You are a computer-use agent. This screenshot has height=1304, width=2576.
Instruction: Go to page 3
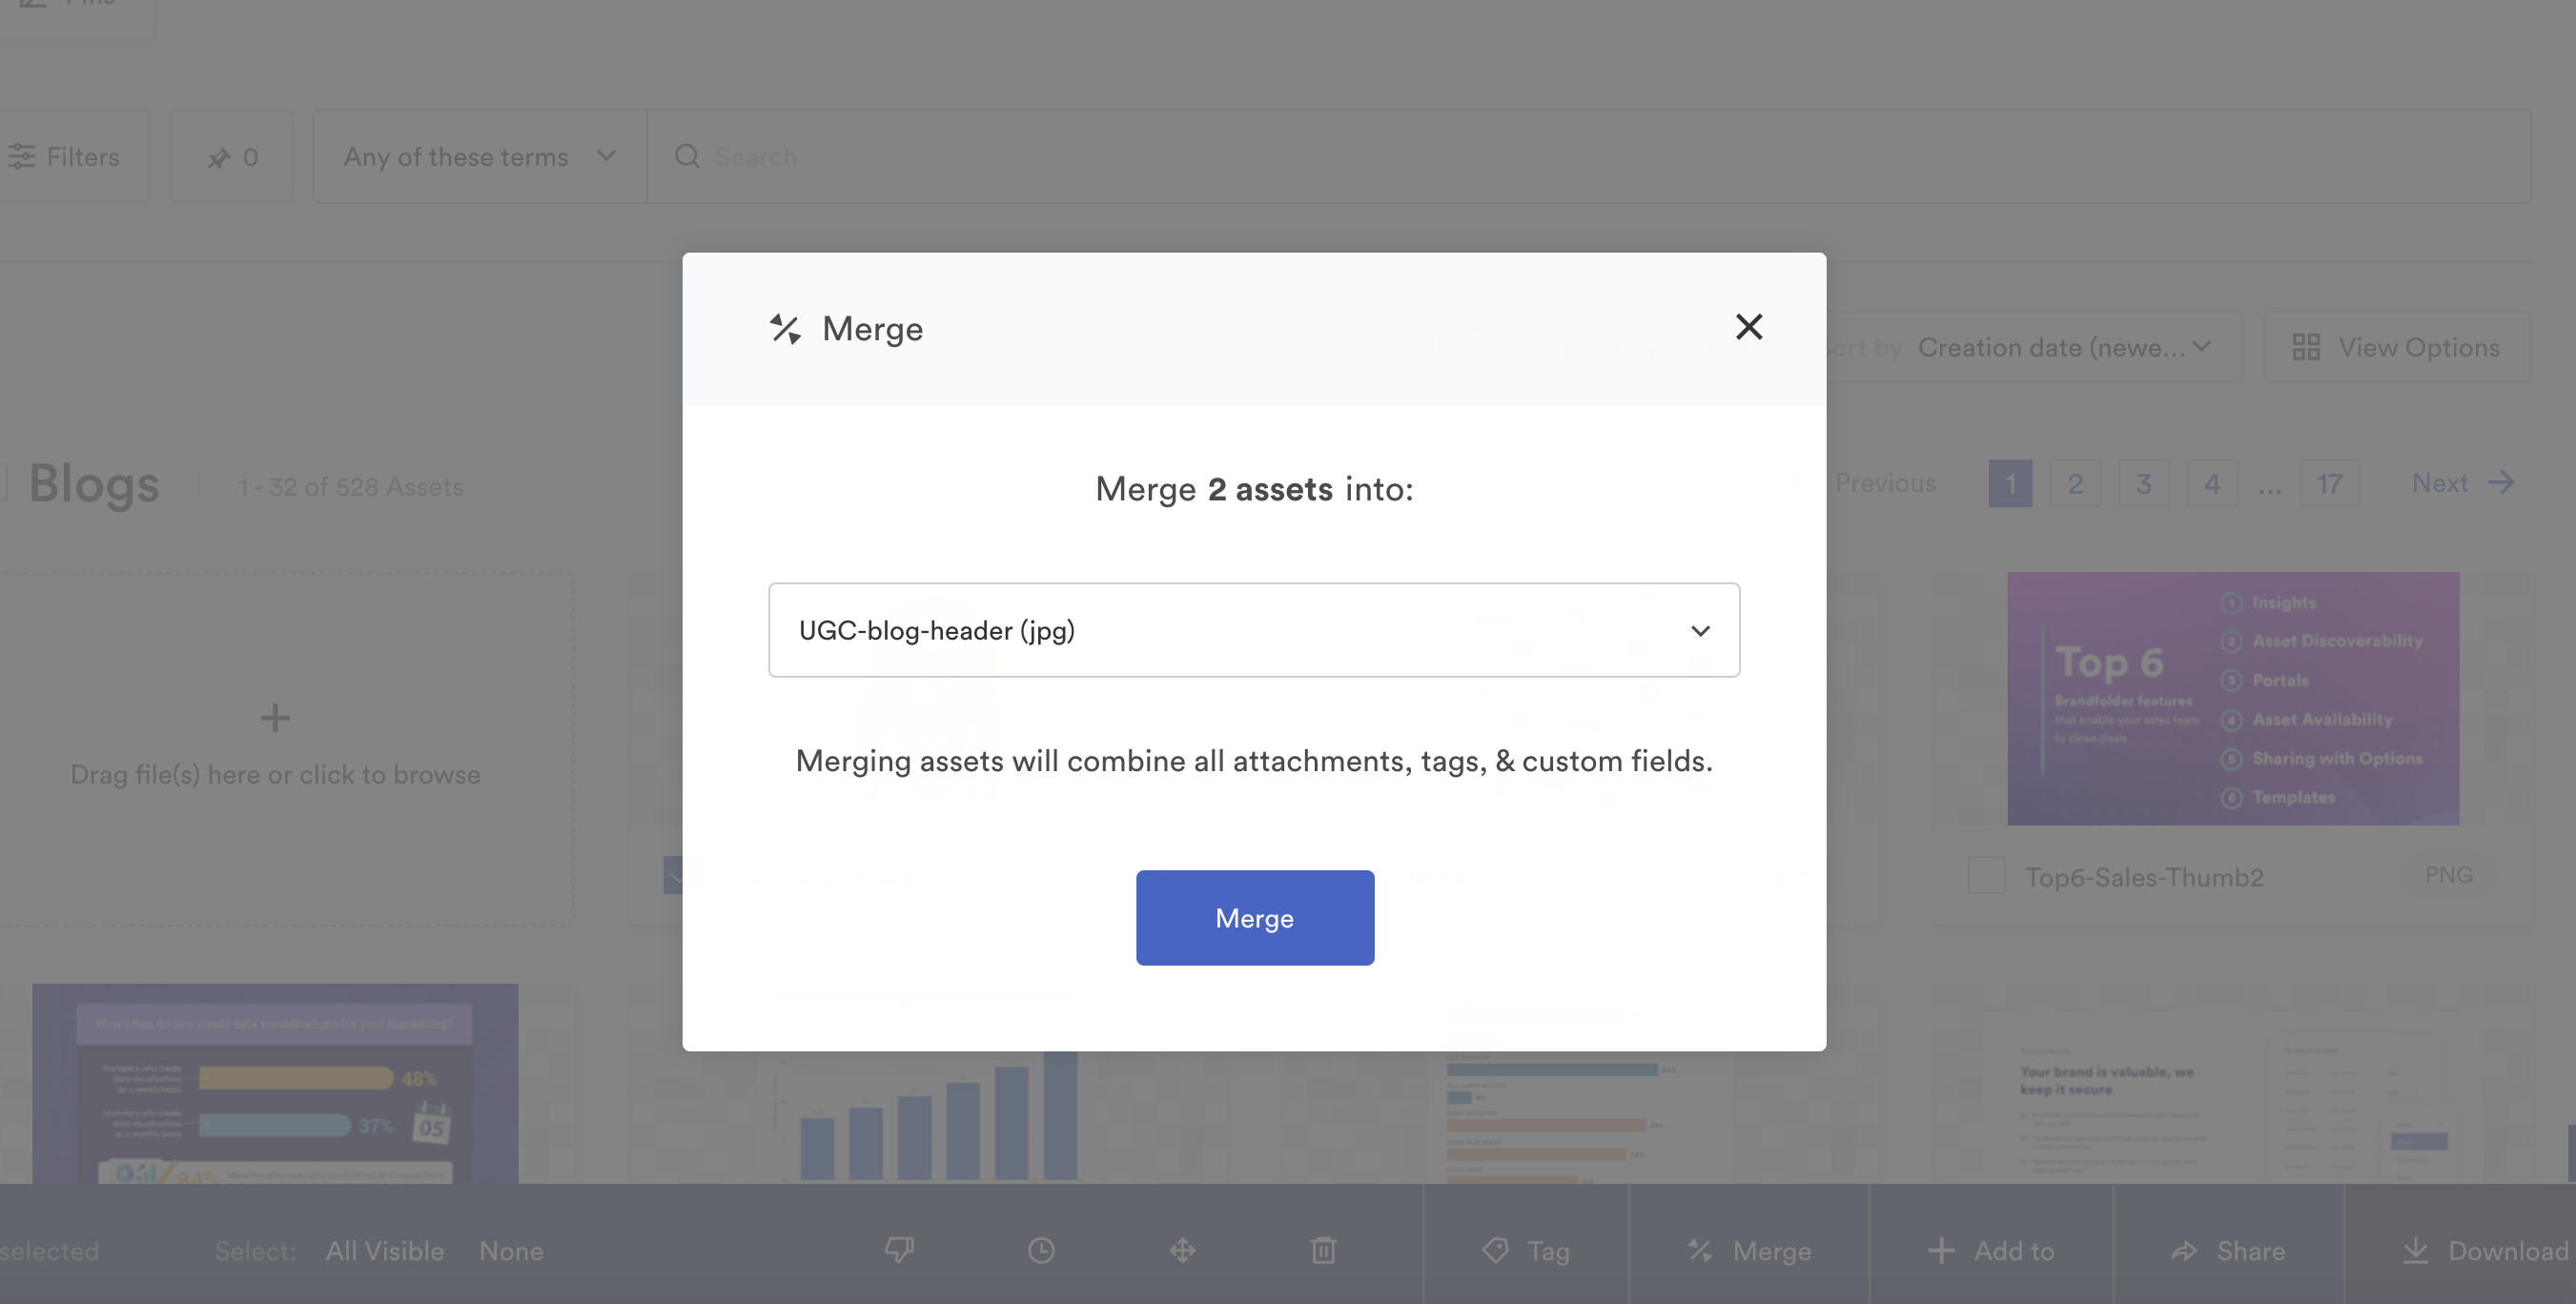2143,483
